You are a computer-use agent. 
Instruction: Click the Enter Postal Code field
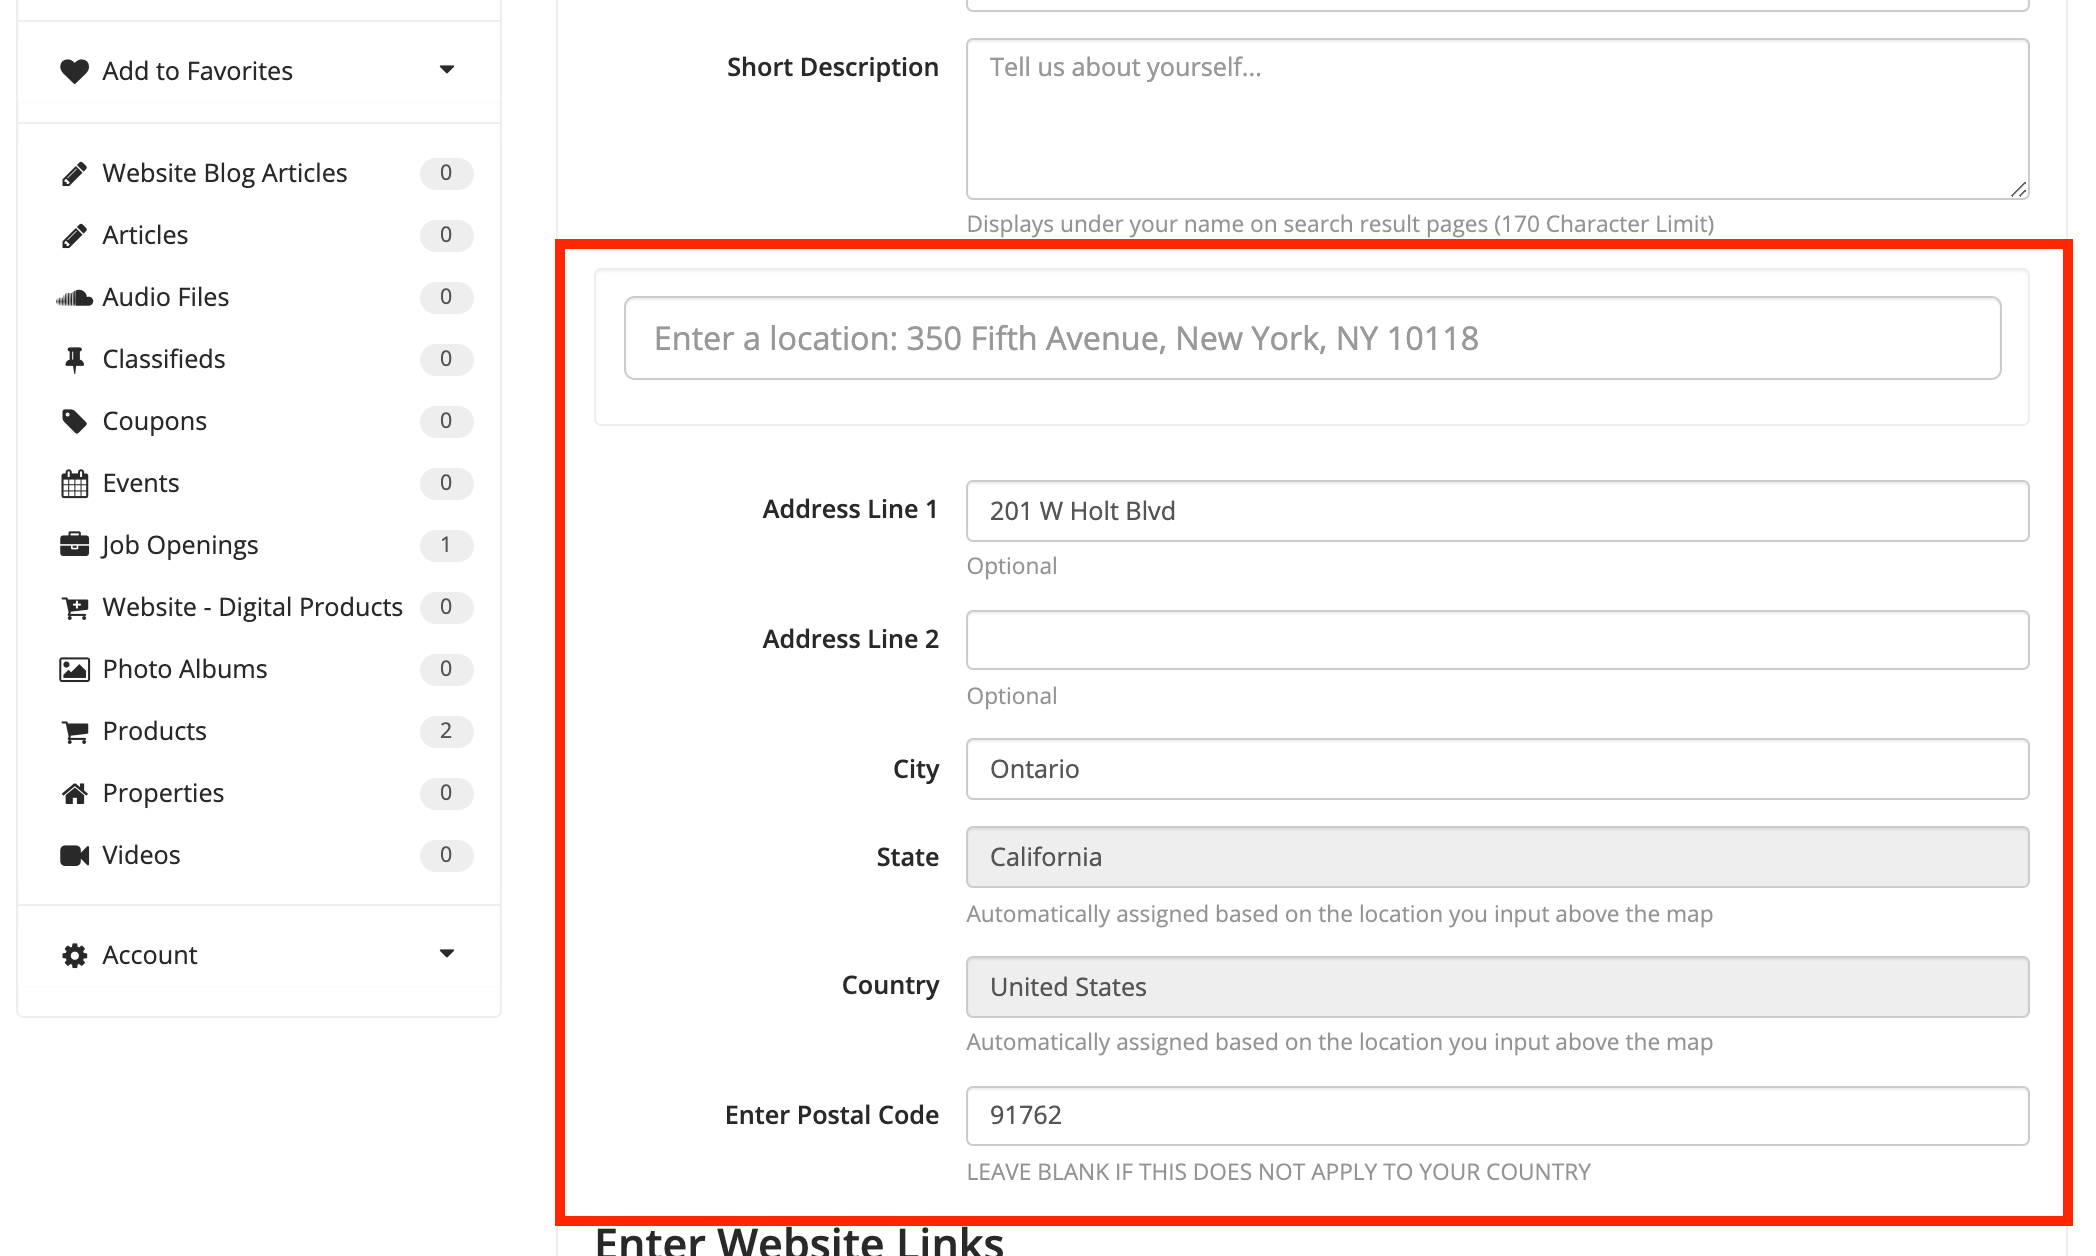click(x=1496, y=1115)
